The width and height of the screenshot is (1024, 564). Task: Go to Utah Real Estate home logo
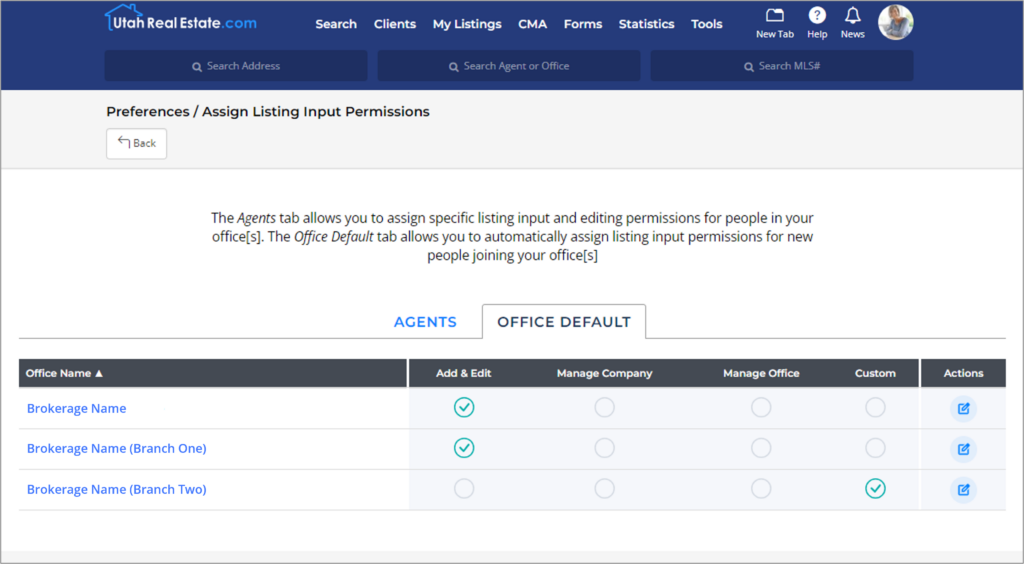point(181,19)
